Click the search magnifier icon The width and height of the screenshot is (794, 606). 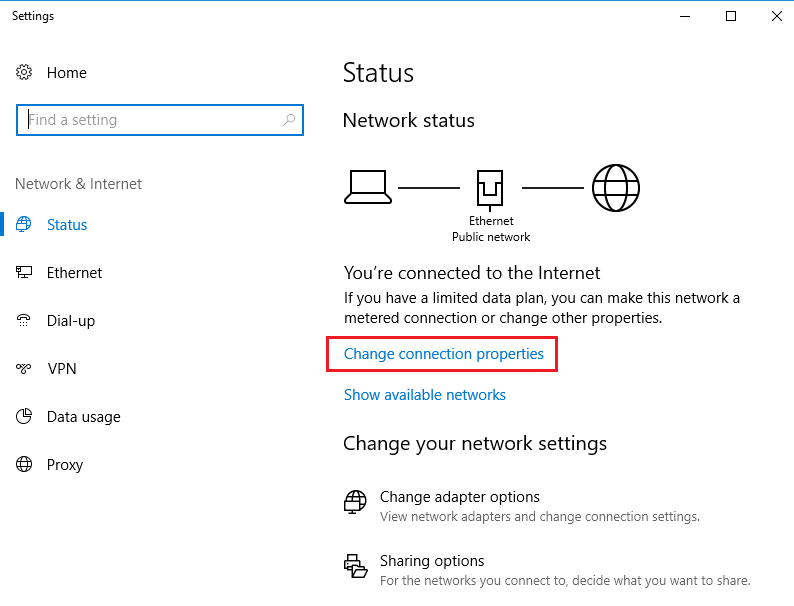coord(289,120)
